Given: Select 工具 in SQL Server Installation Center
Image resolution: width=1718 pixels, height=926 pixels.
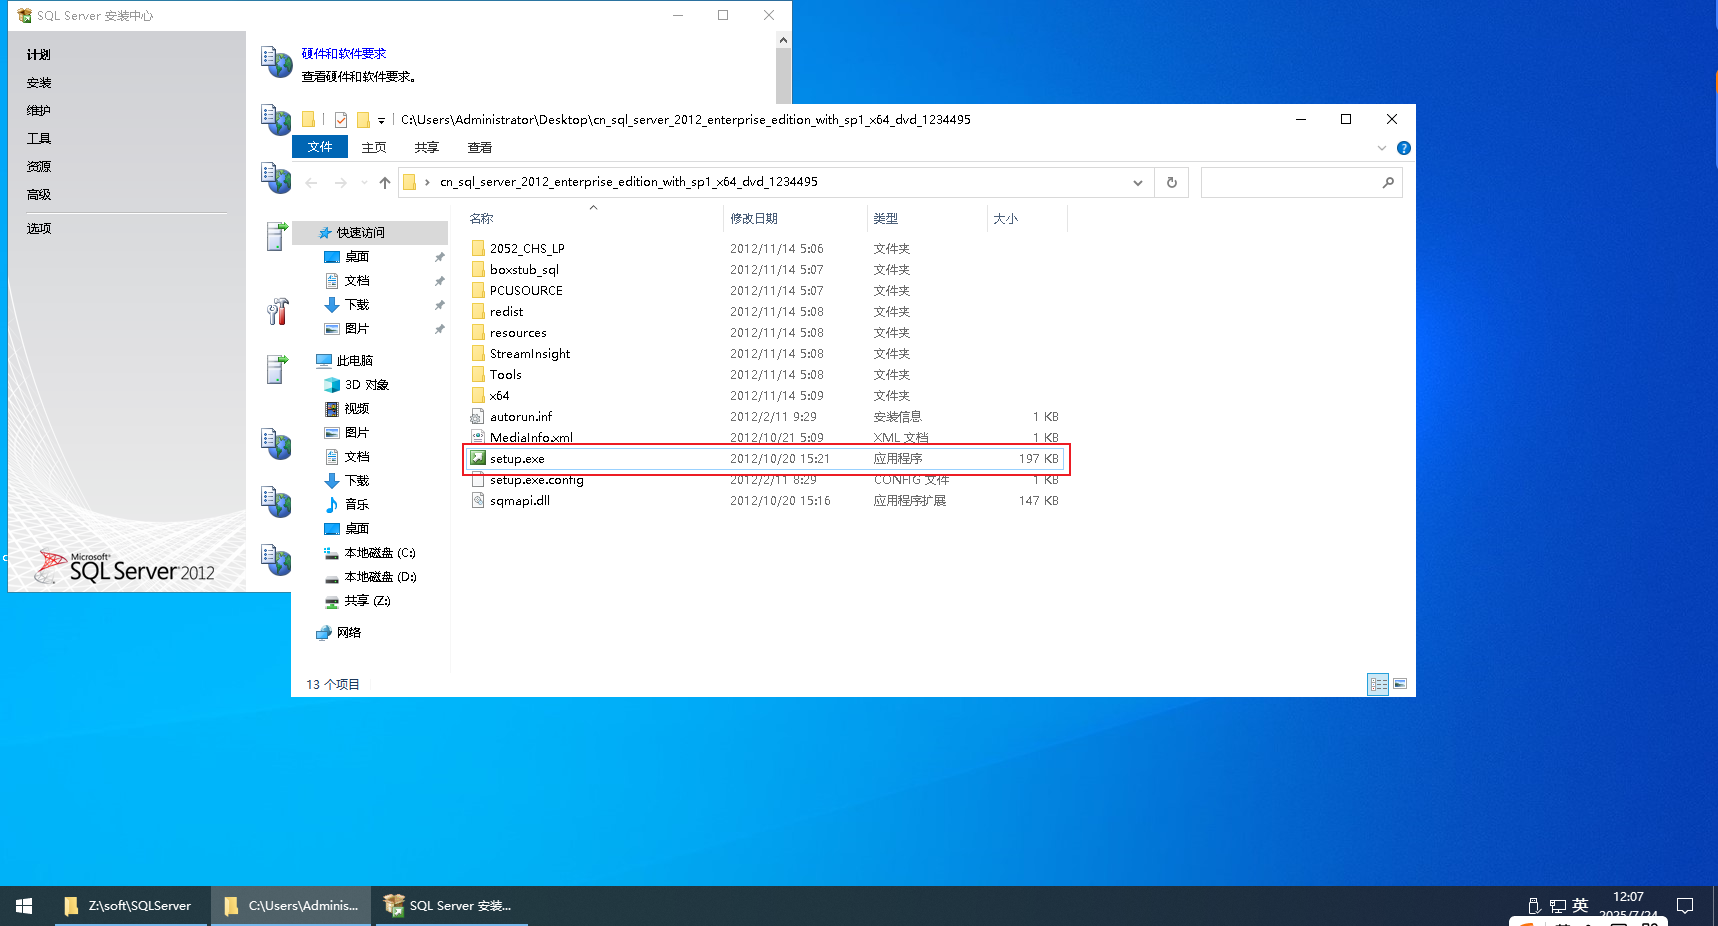Looking at the screenshot, I should coord(39,139).
